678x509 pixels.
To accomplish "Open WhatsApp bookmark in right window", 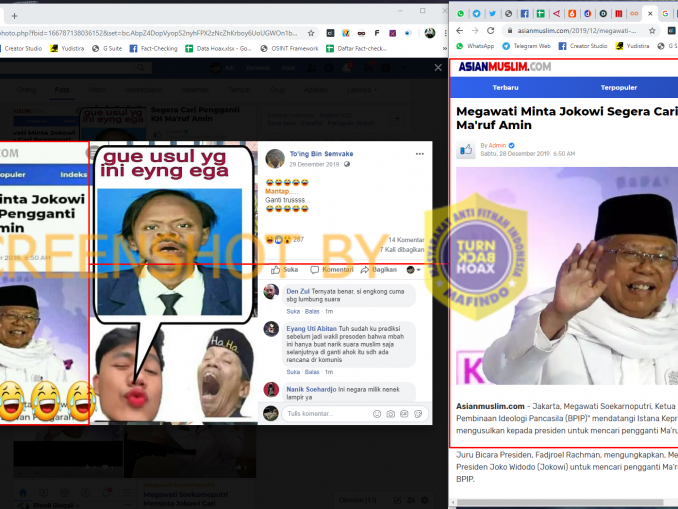I will click(475, 46).
